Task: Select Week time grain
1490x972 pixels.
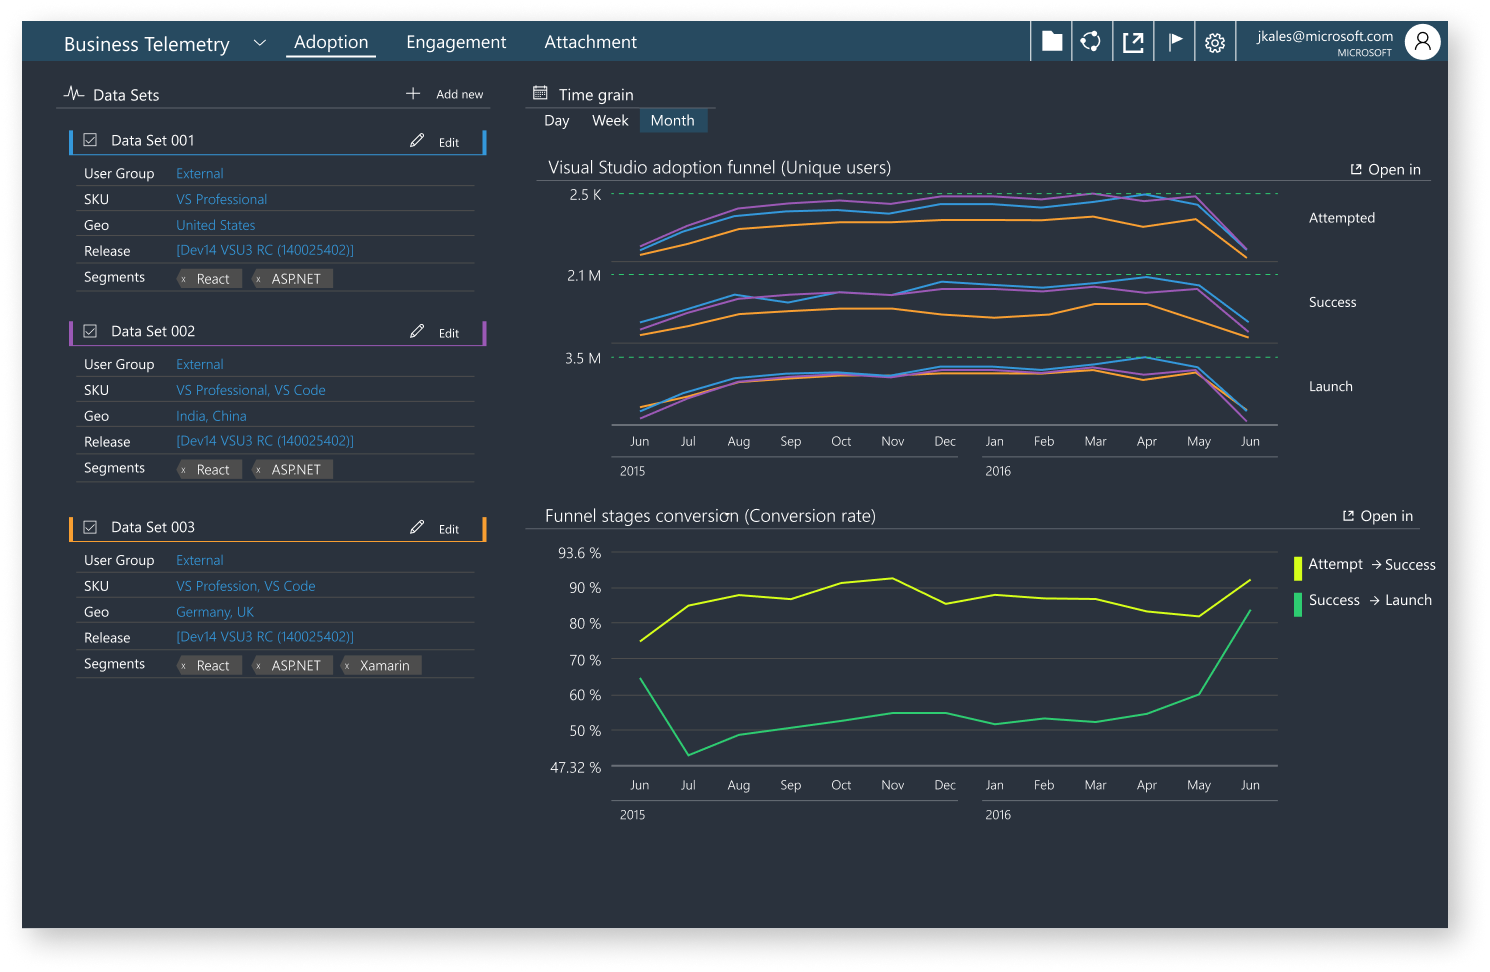Action: (x=610, y=121)
